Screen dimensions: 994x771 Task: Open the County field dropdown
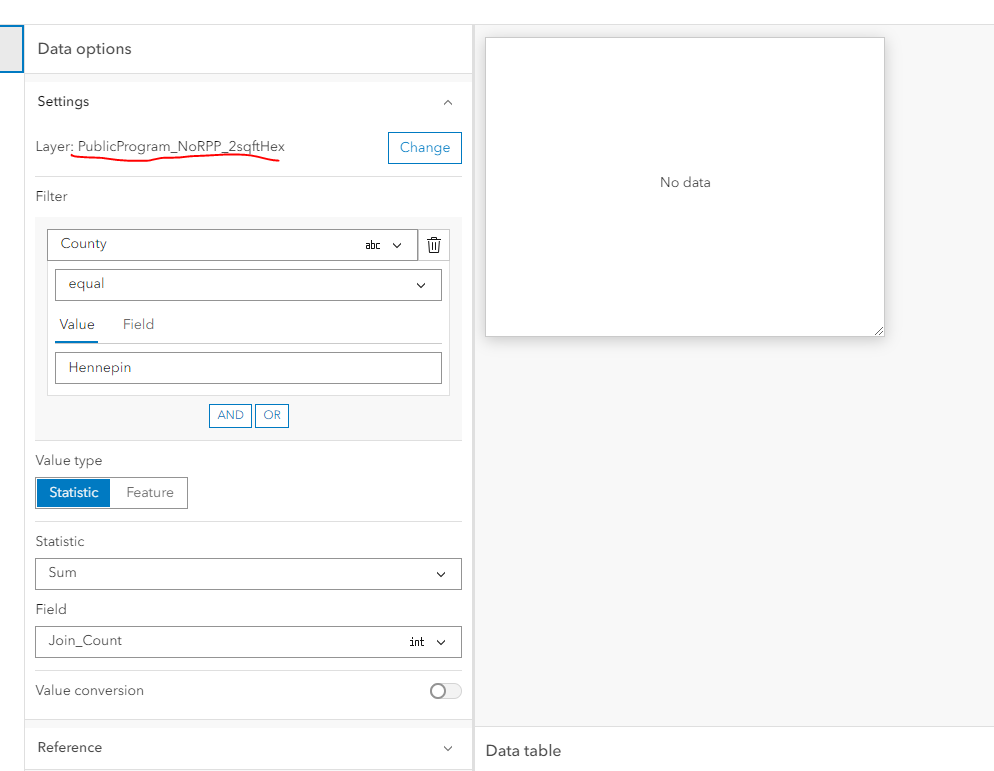click(232, 245)
